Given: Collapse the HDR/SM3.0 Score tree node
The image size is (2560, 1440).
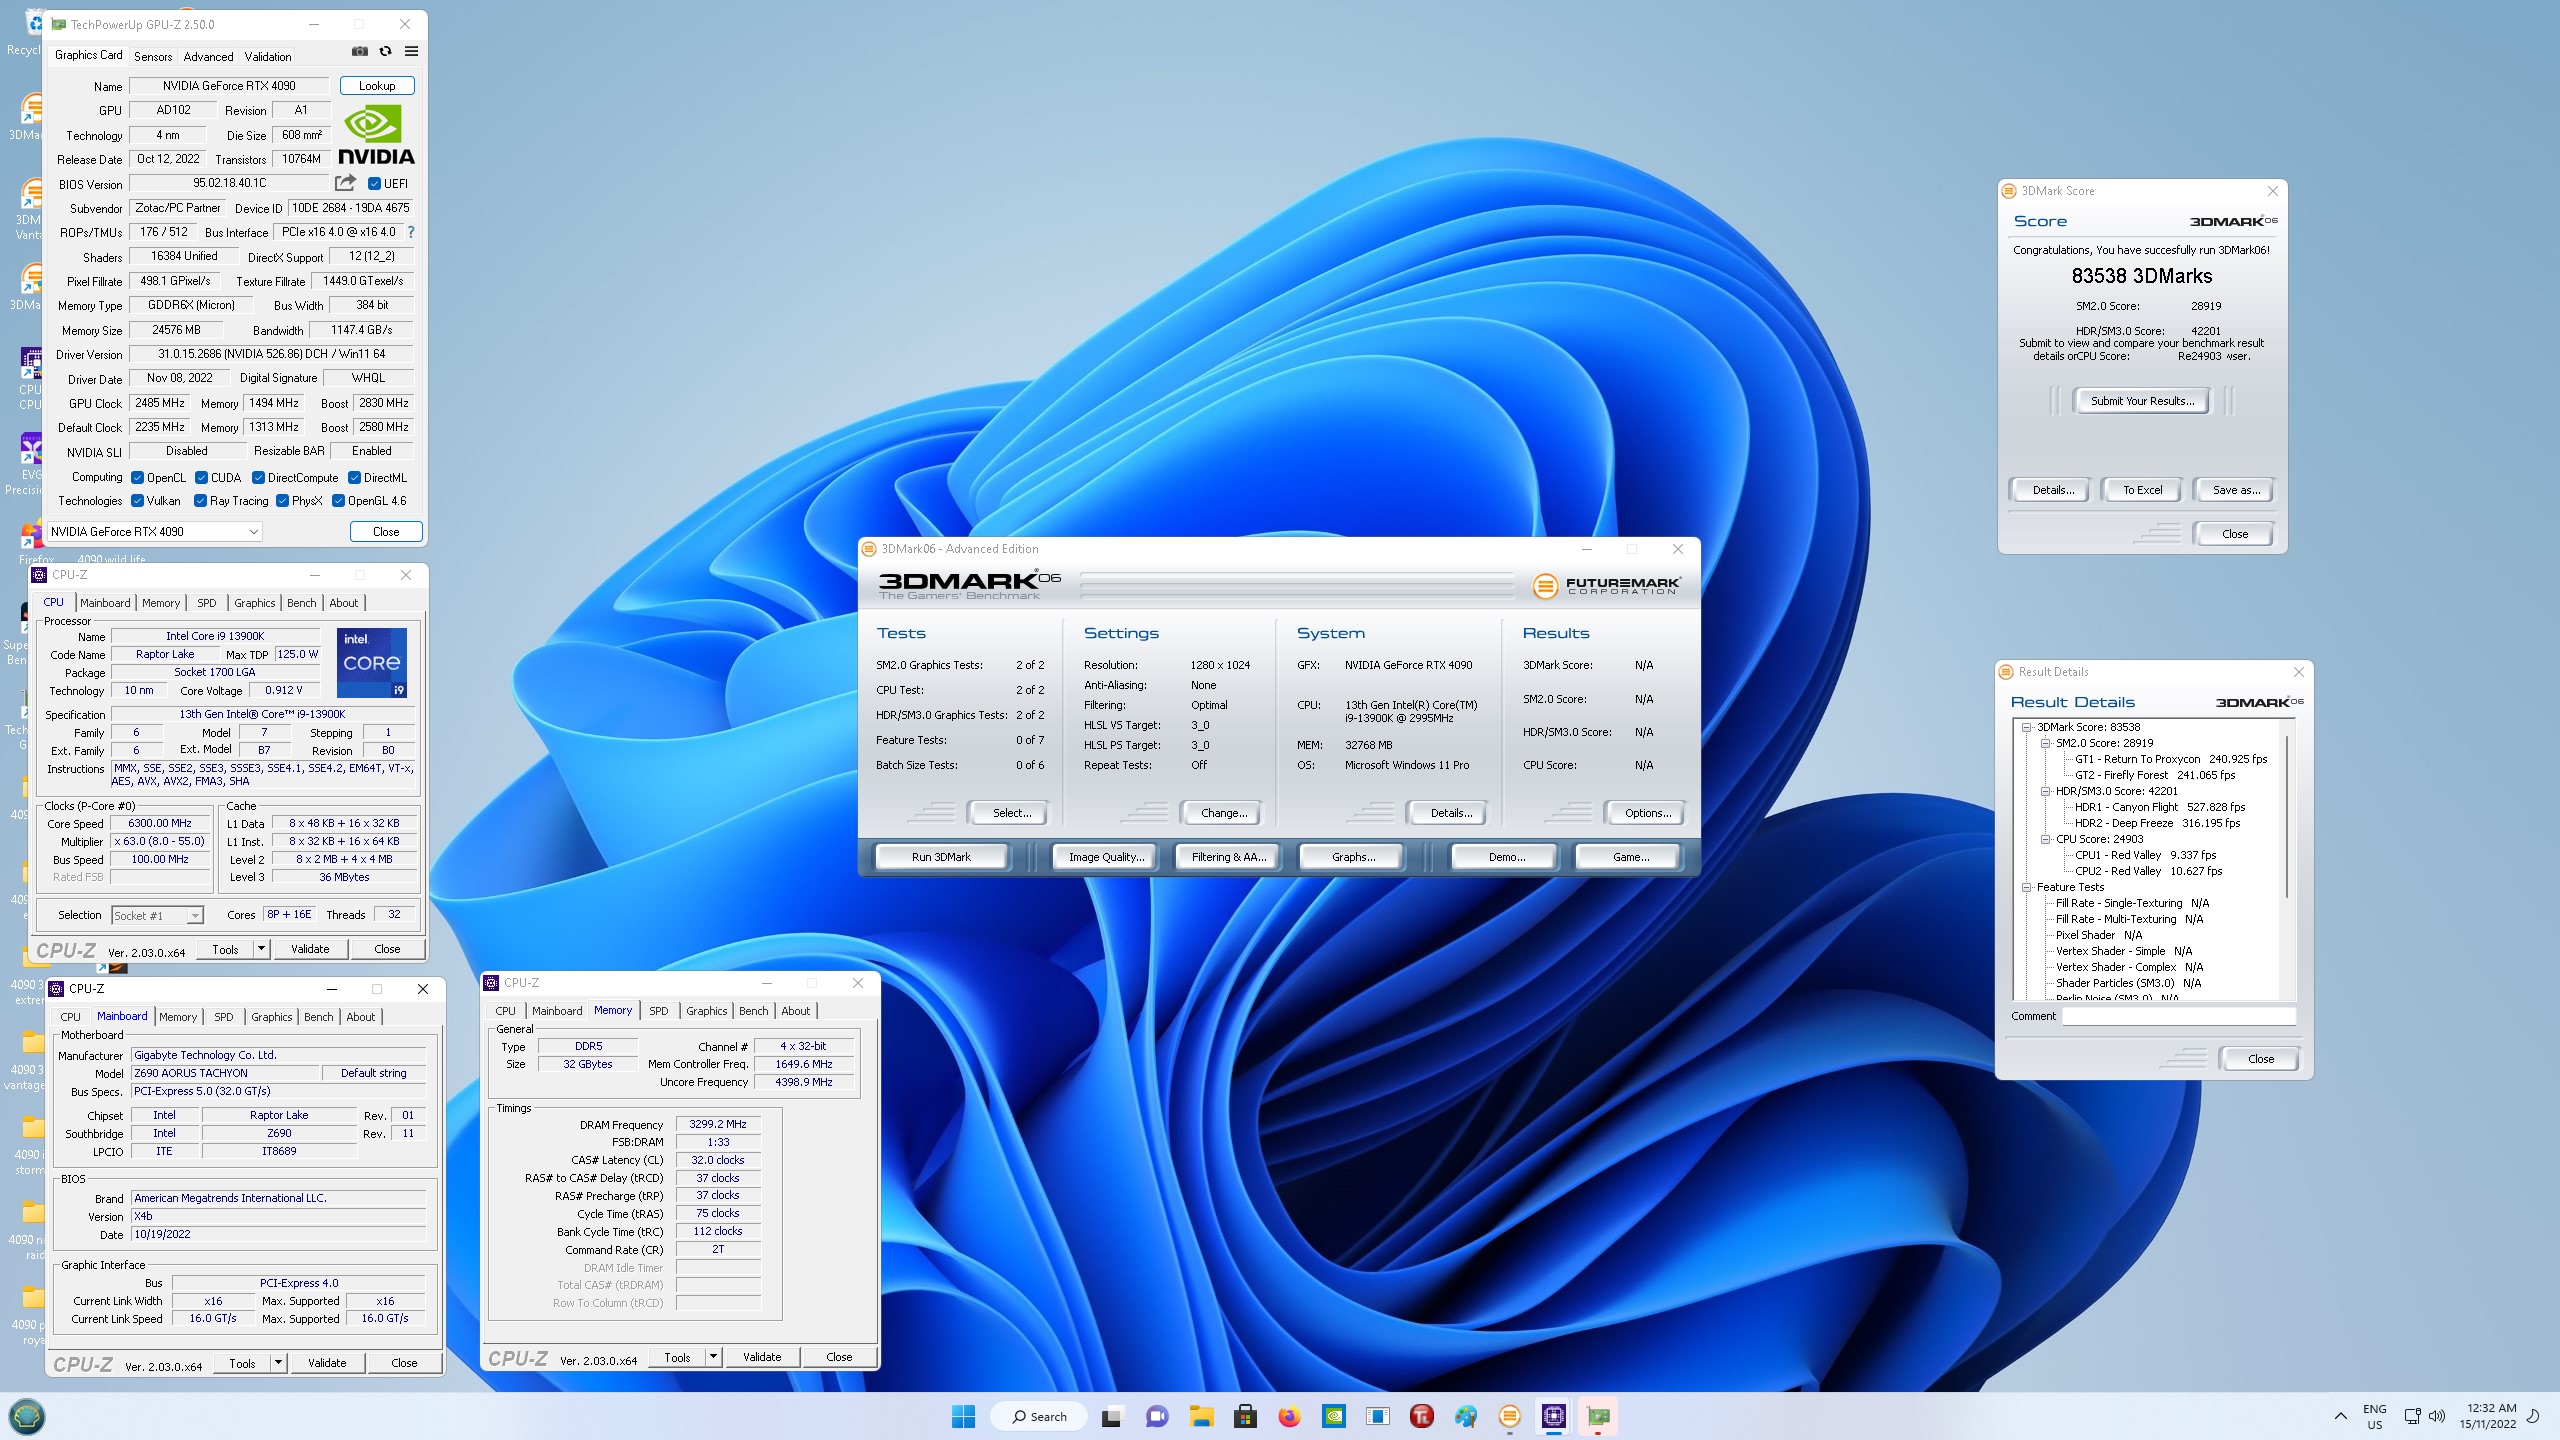Looking at the screenshot, I should 2046,791.
